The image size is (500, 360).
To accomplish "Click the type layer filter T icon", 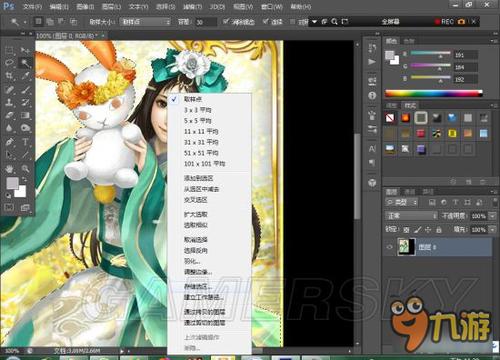I will pos(456,202).
